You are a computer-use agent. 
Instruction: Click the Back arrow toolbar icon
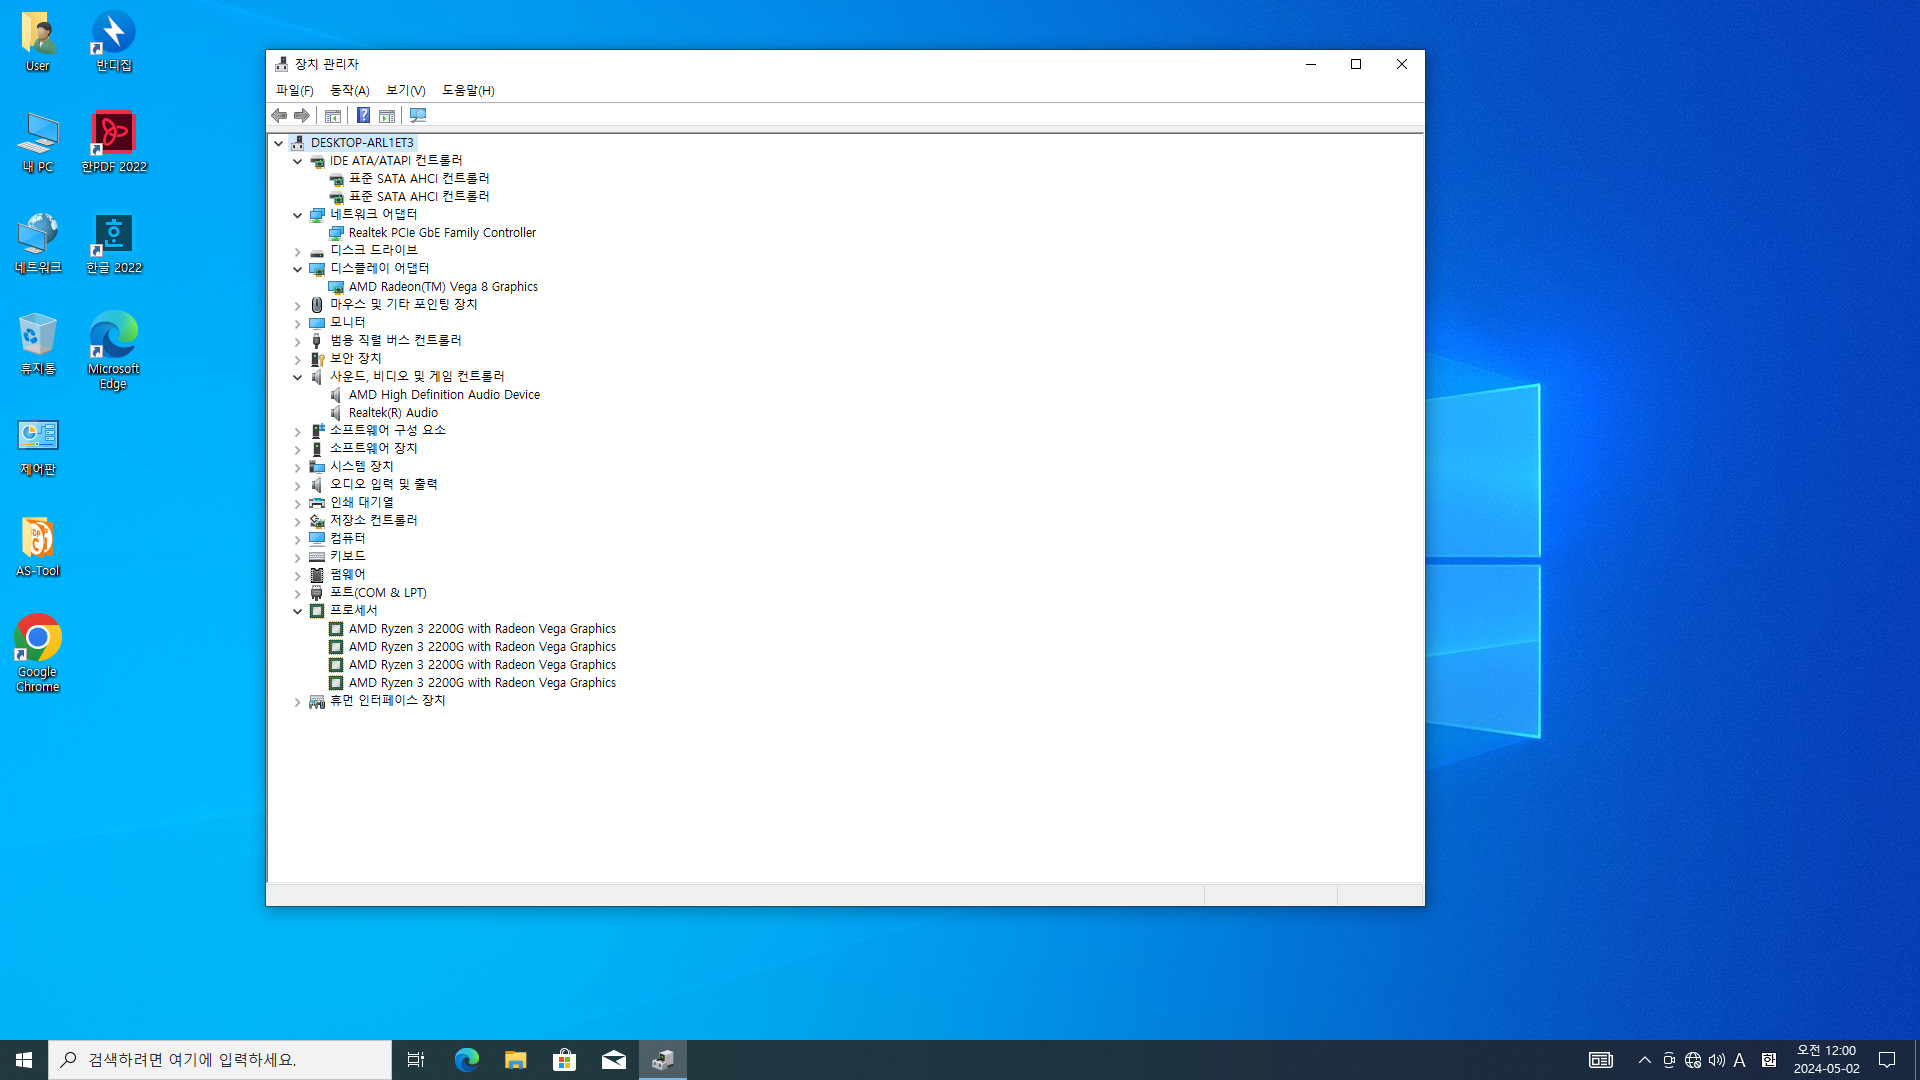pos(279,116)
